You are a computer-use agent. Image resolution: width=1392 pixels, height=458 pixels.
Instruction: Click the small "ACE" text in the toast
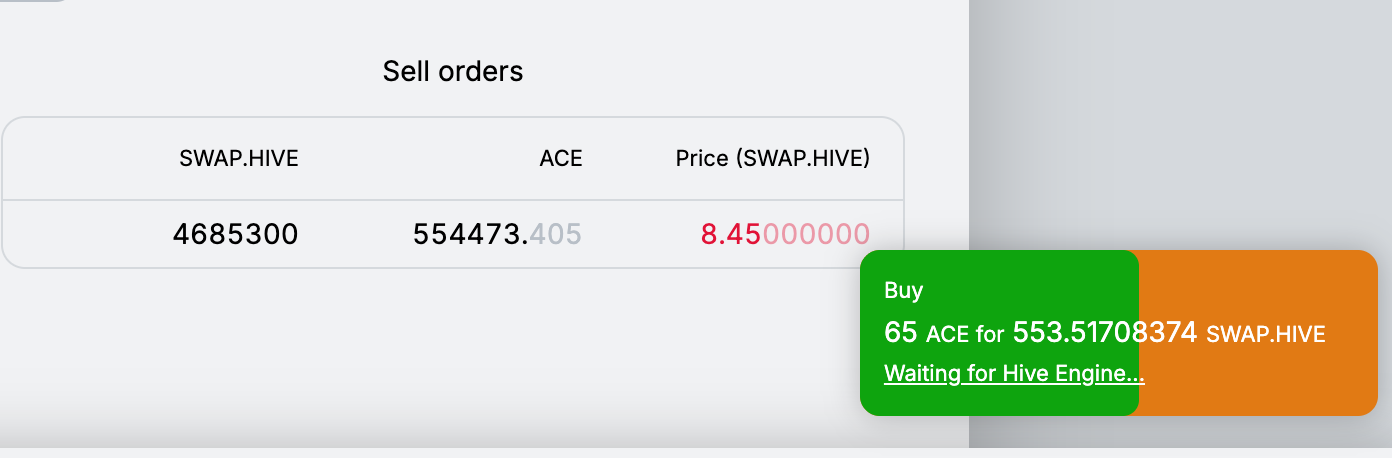tap(947, 334)
